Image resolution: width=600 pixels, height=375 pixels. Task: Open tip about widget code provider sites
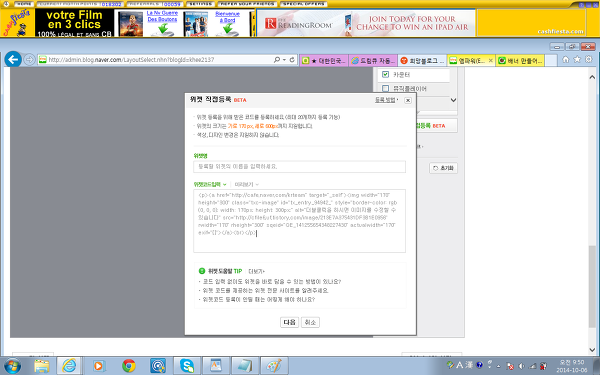pos(265,290)
